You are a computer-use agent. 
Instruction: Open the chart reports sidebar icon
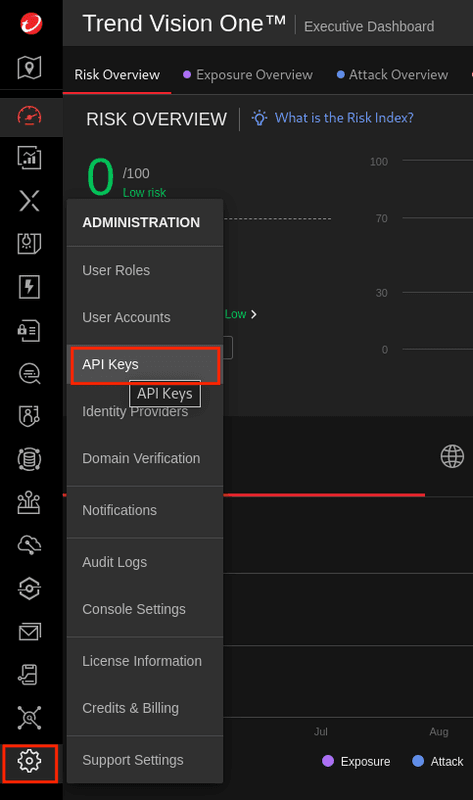click(30, 158)
